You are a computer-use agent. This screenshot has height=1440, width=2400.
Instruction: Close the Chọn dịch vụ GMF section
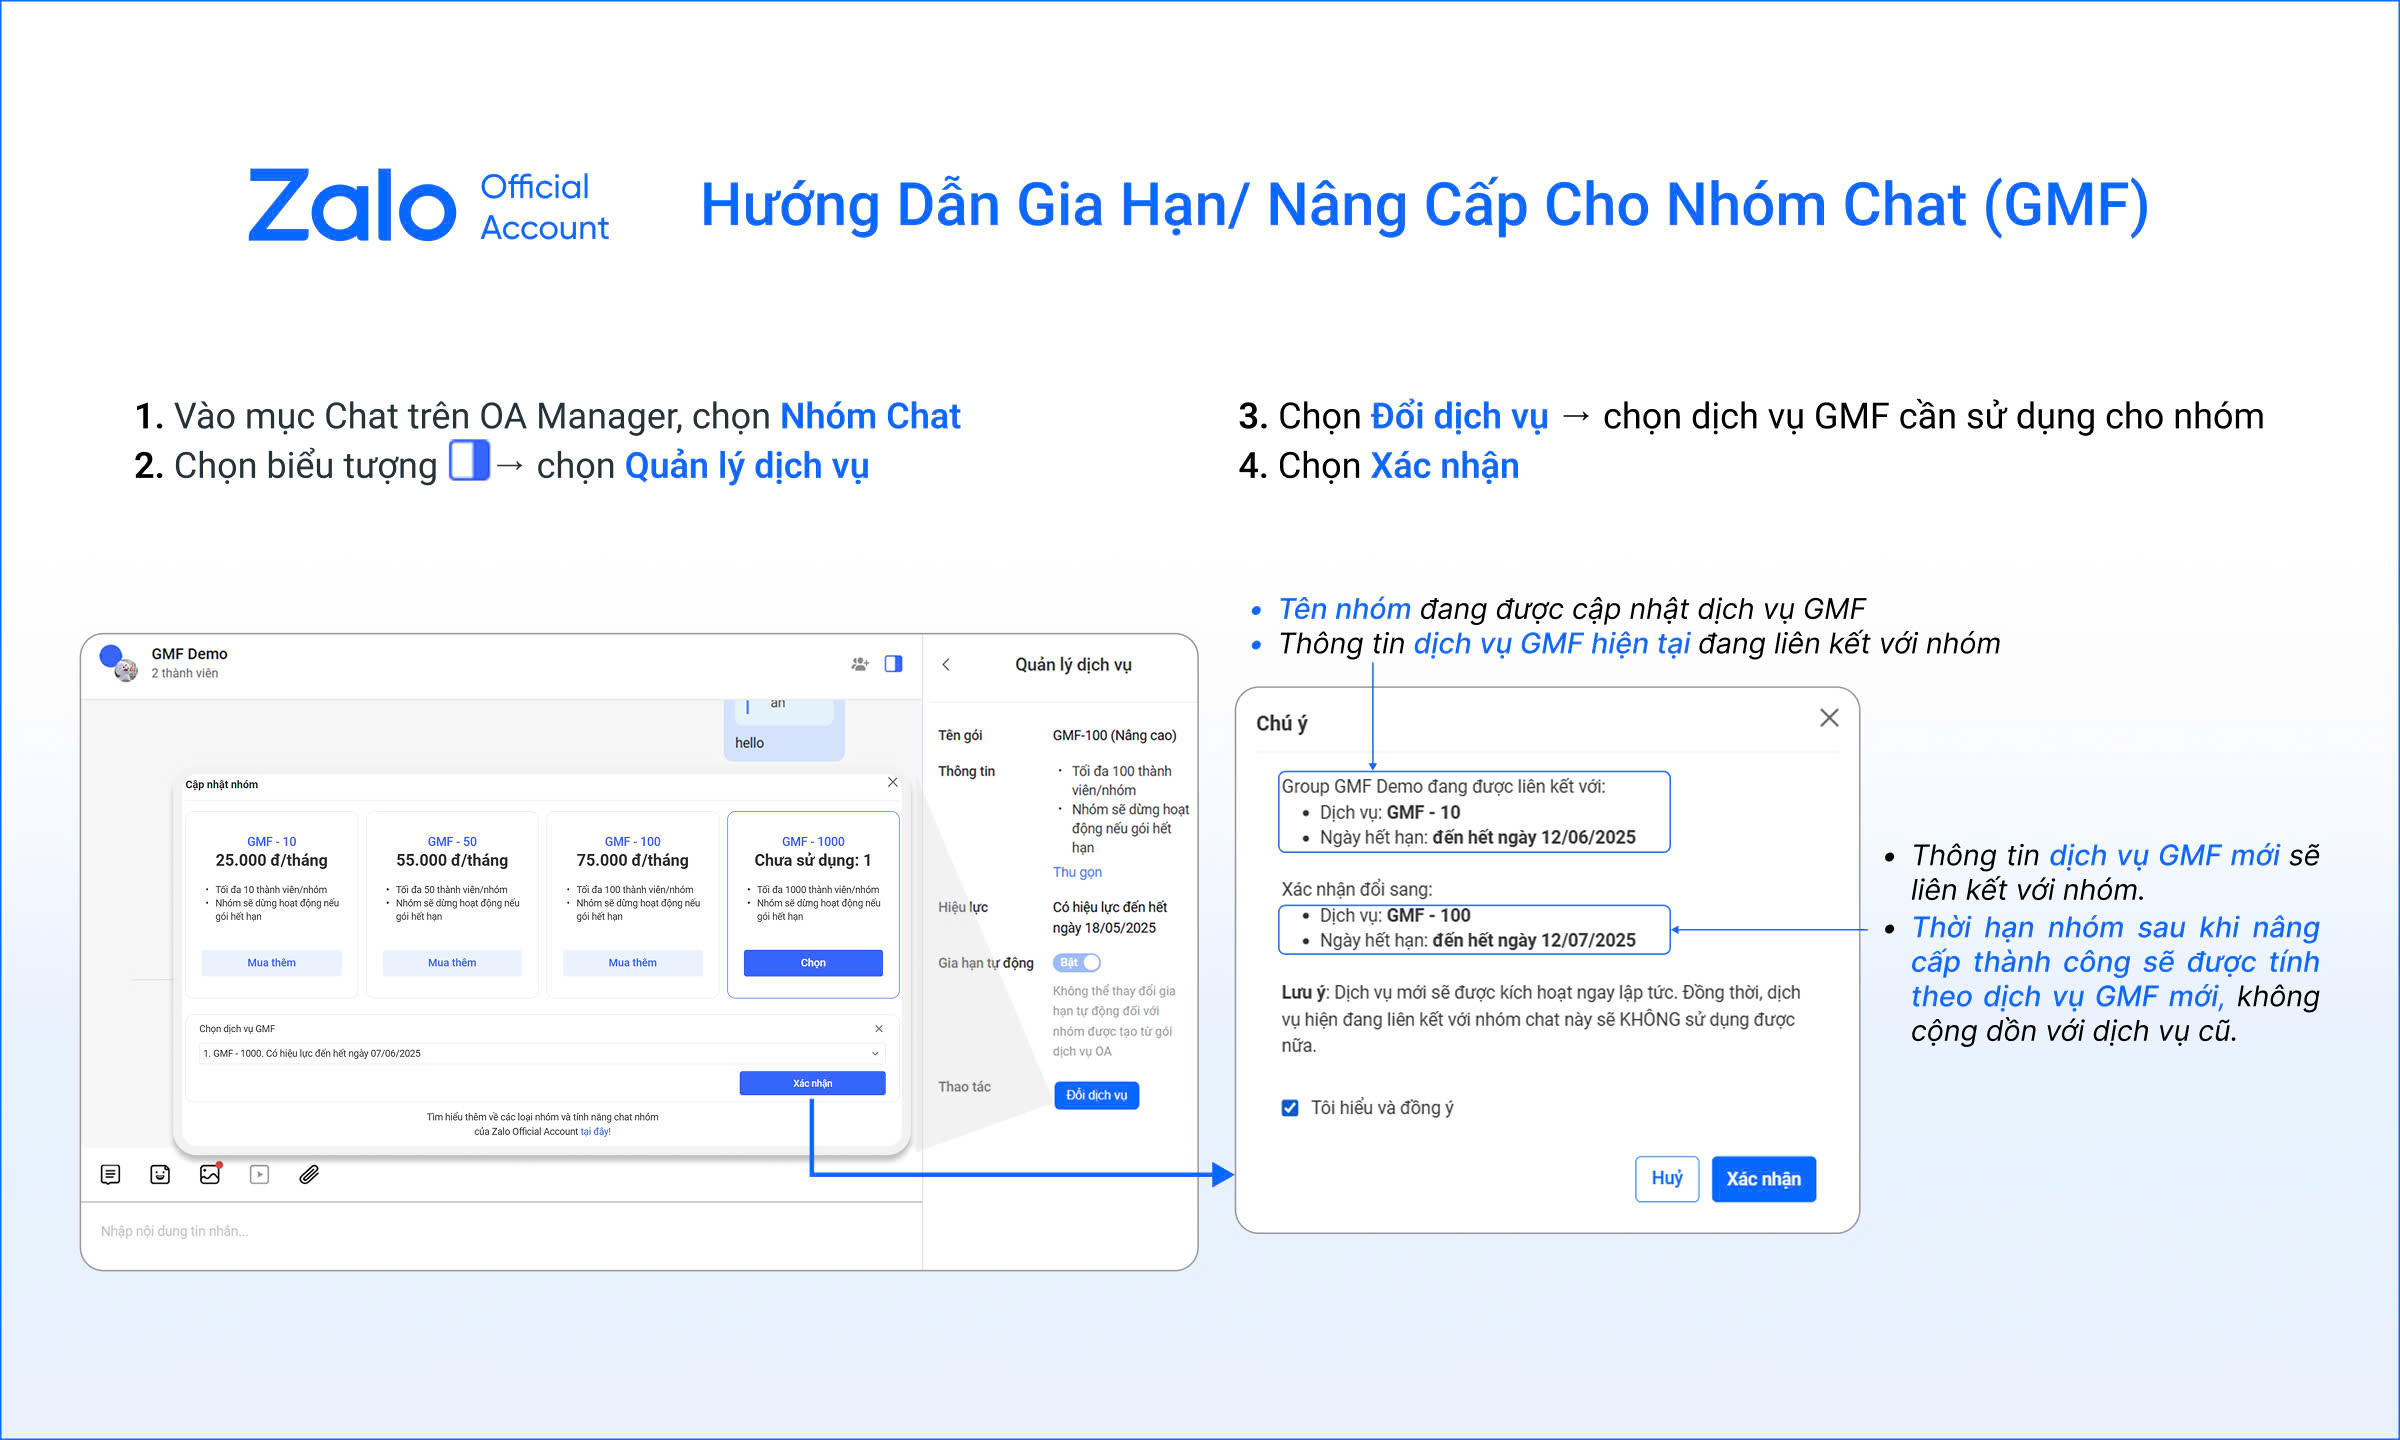[879, 1028]
